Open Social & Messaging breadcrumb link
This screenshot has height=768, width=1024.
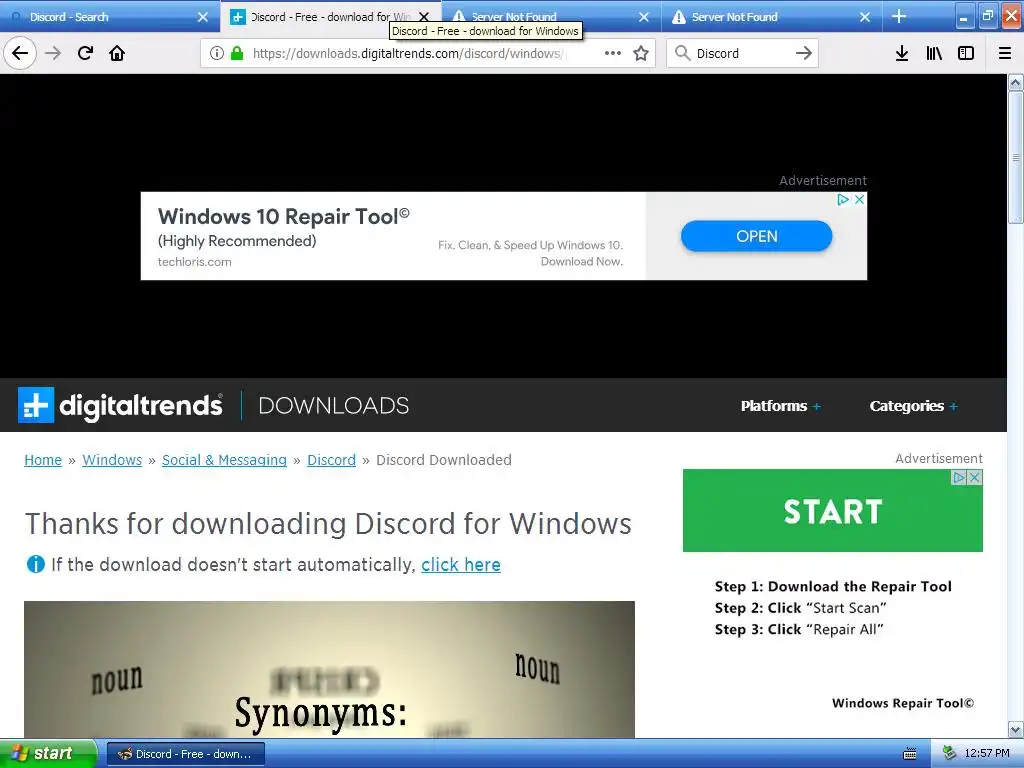click(224, 460)
